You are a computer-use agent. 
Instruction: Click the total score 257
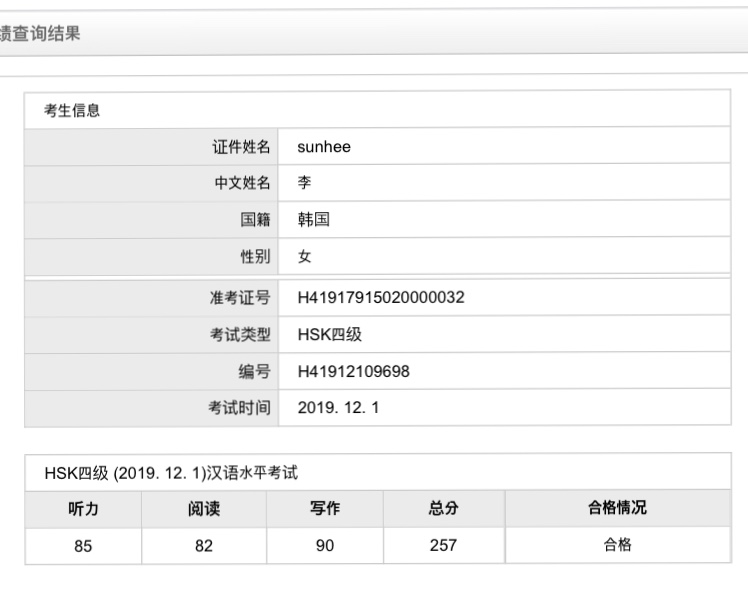(x=443, y=546)
